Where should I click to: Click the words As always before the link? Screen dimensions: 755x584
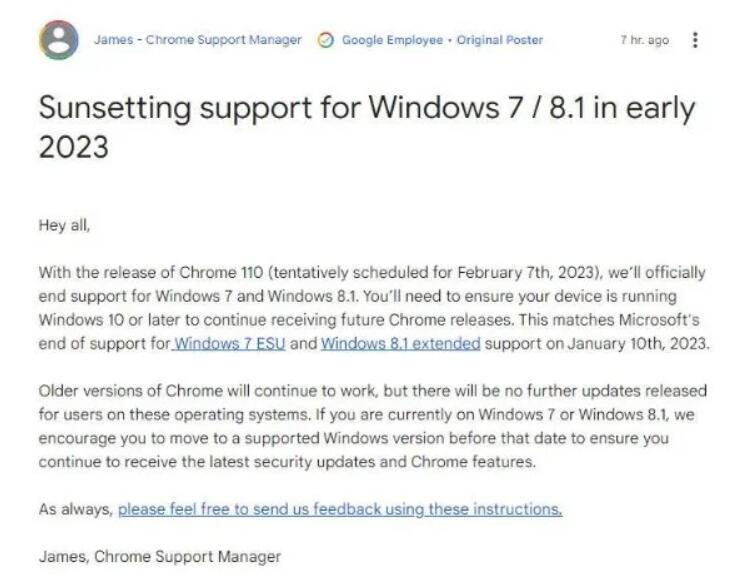pyautogui.click(x=75, y=509)
